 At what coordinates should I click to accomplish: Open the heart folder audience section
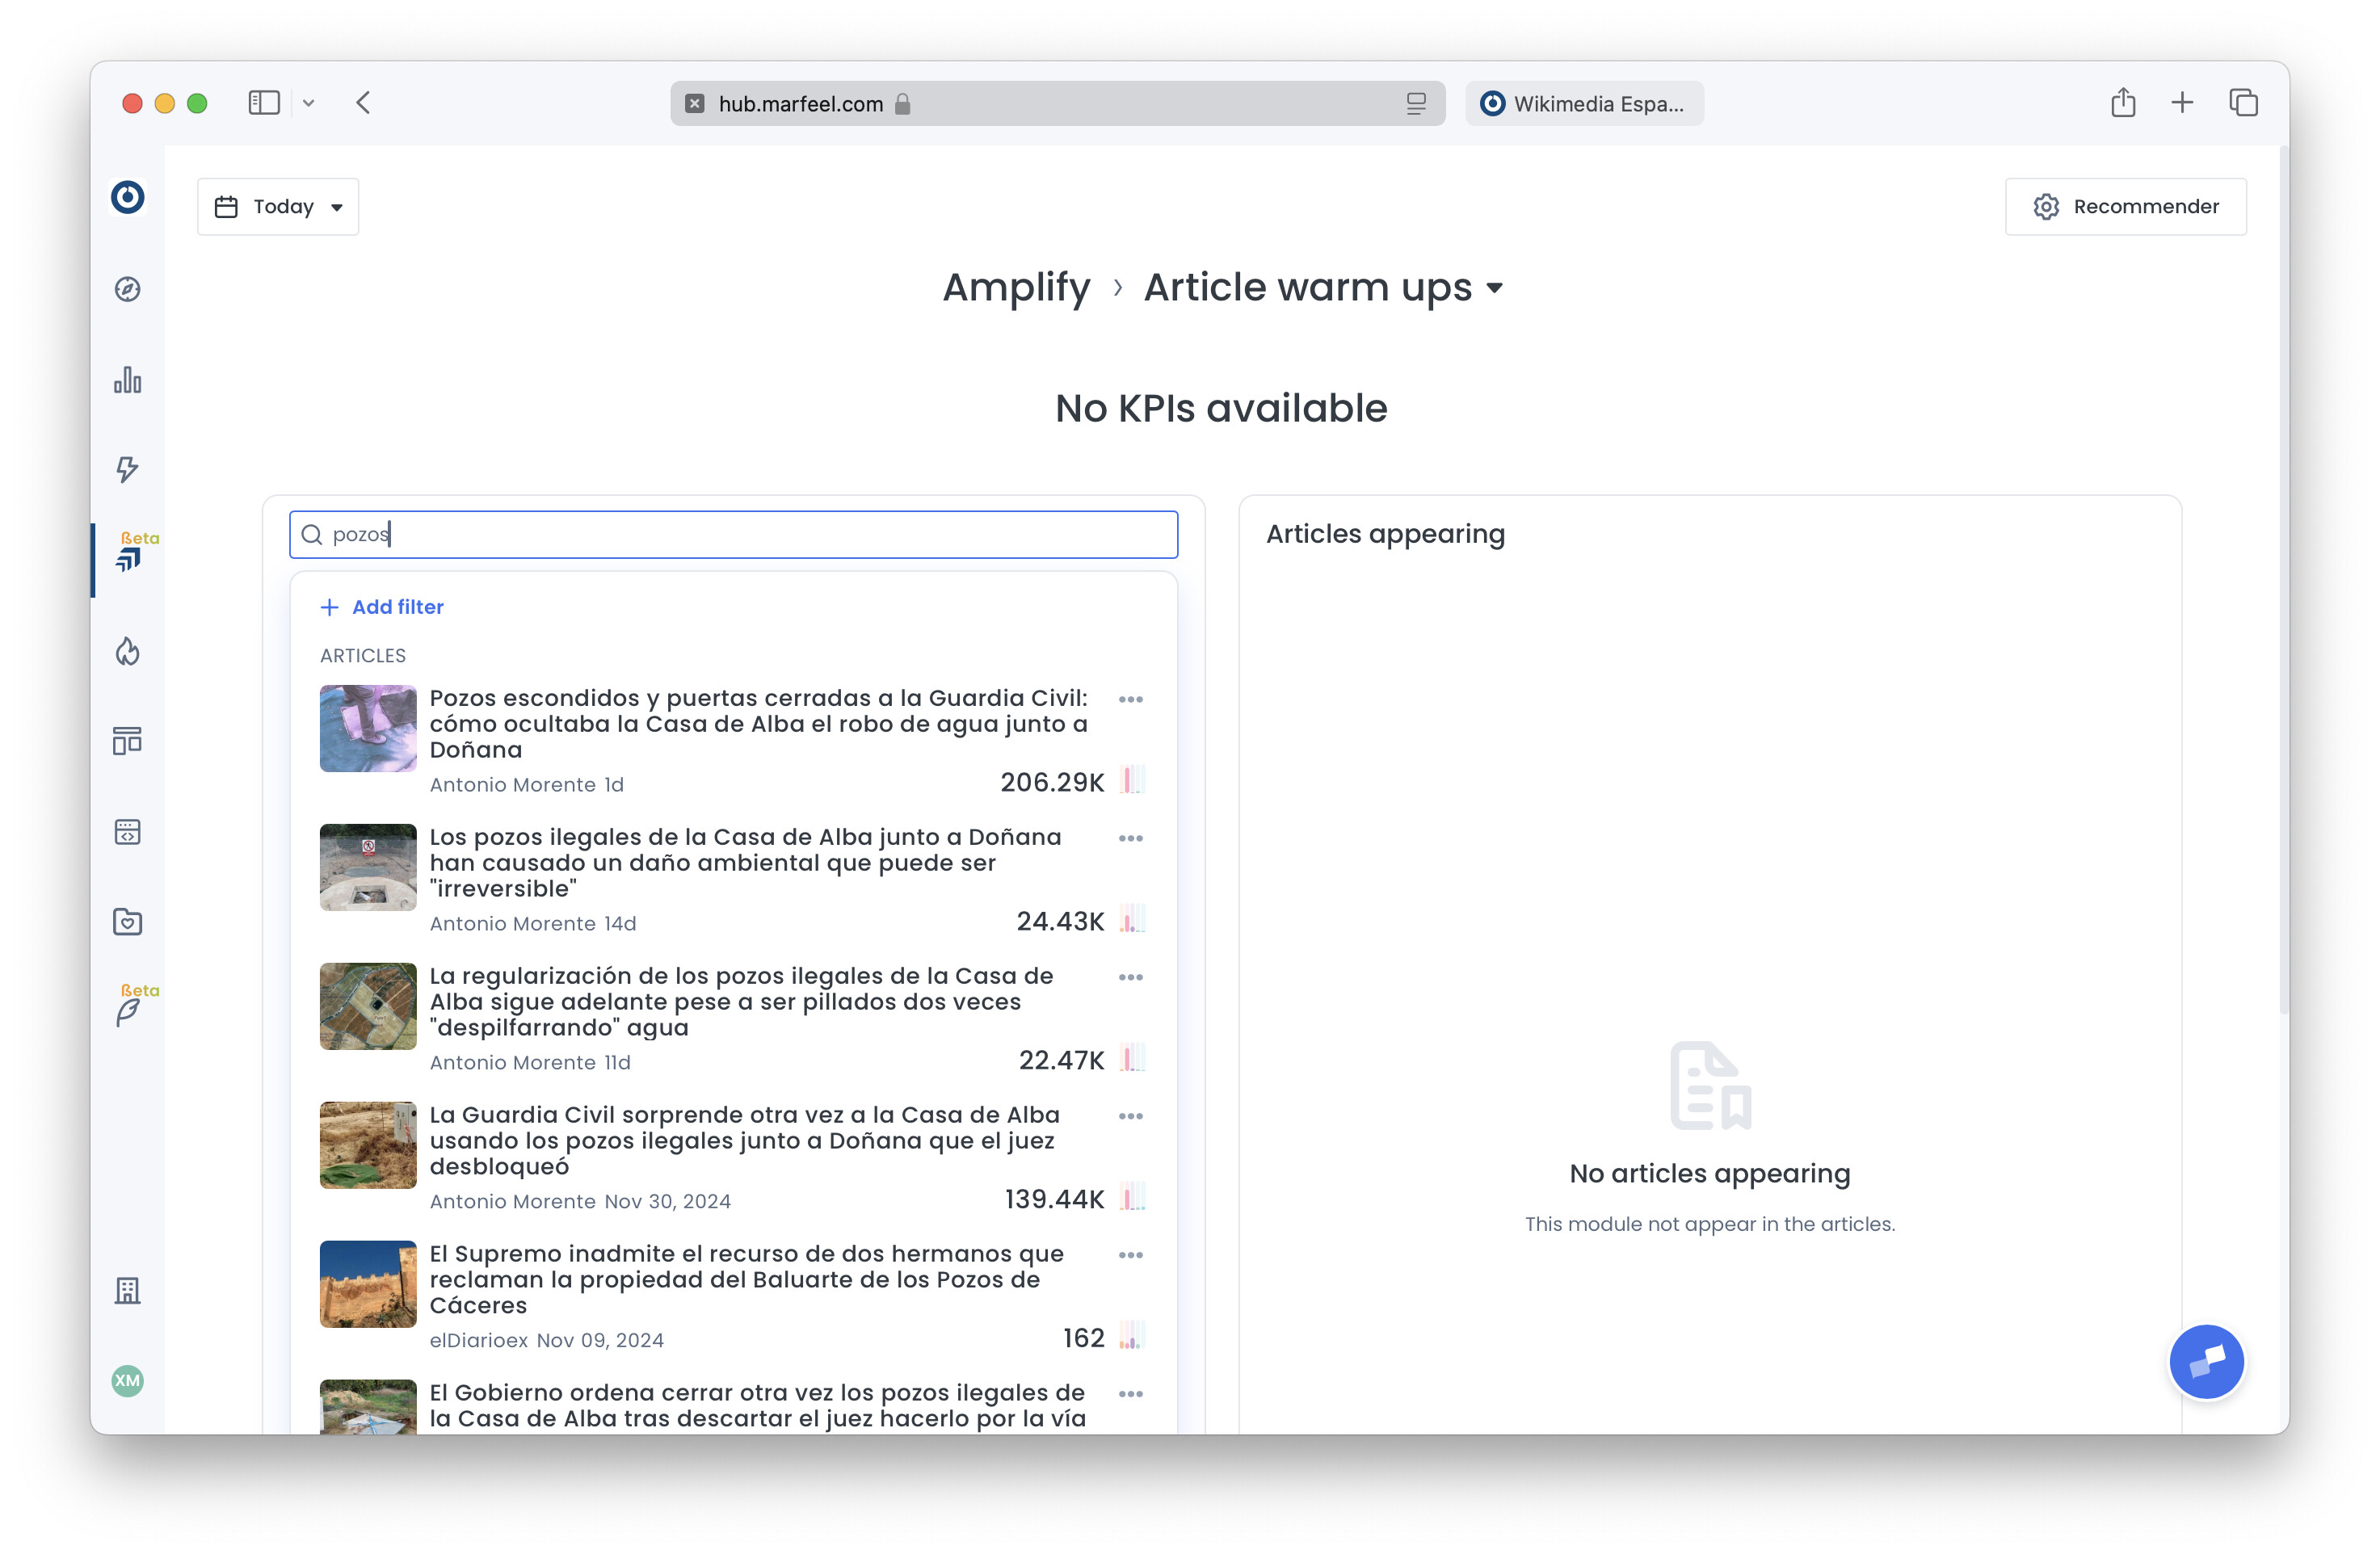(127, 921)
